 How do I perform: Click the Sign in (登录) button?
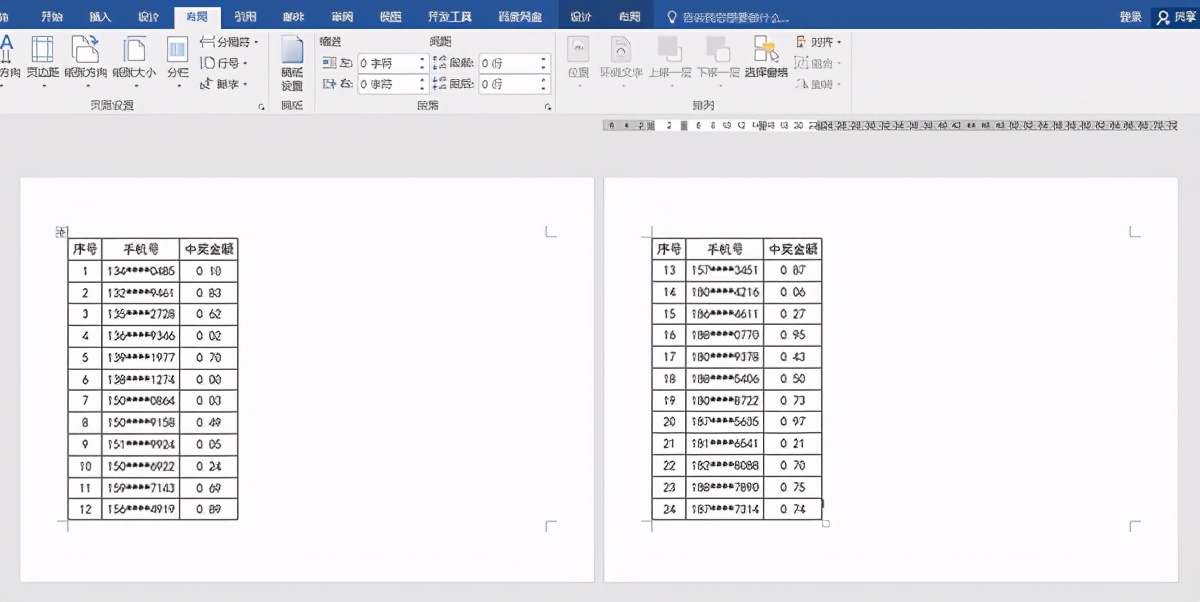coord(1130,17)
